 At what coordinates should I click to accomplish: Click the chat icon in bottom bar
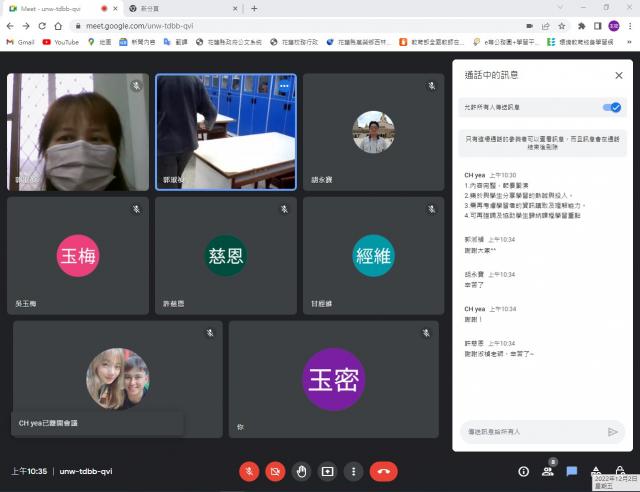572,471
